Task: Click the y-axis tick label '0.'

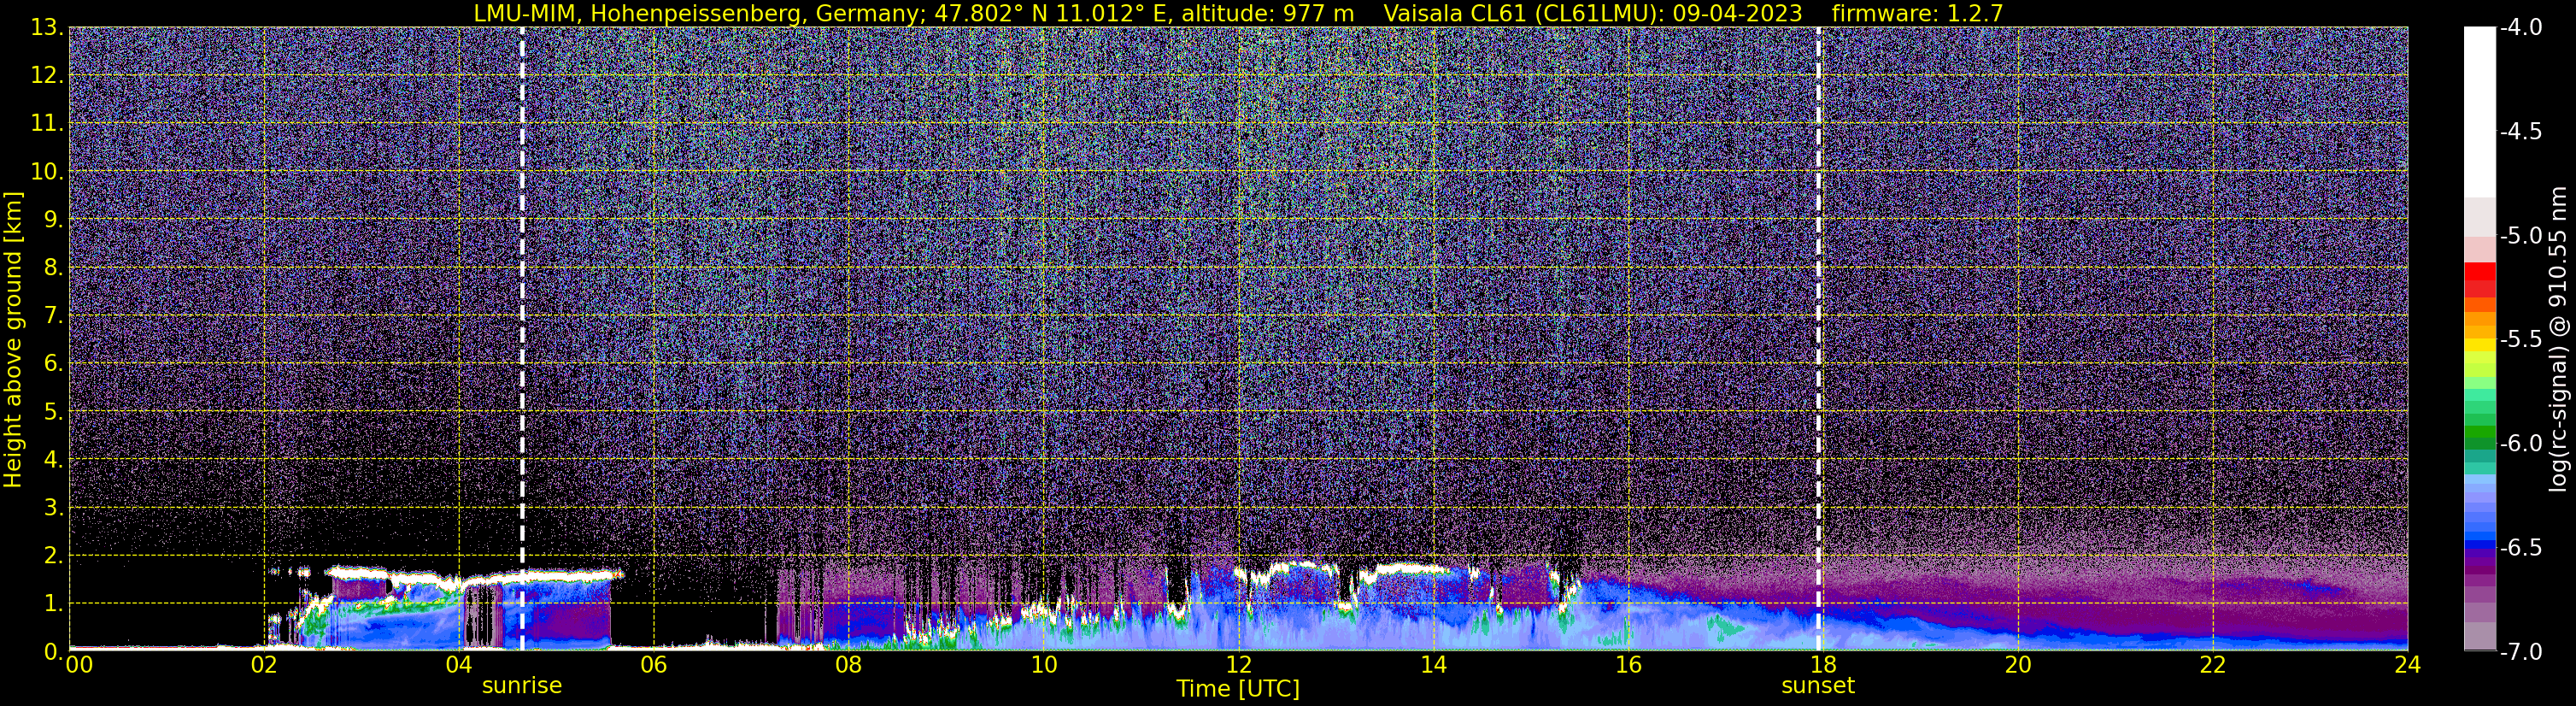Action: click(54, 652)
